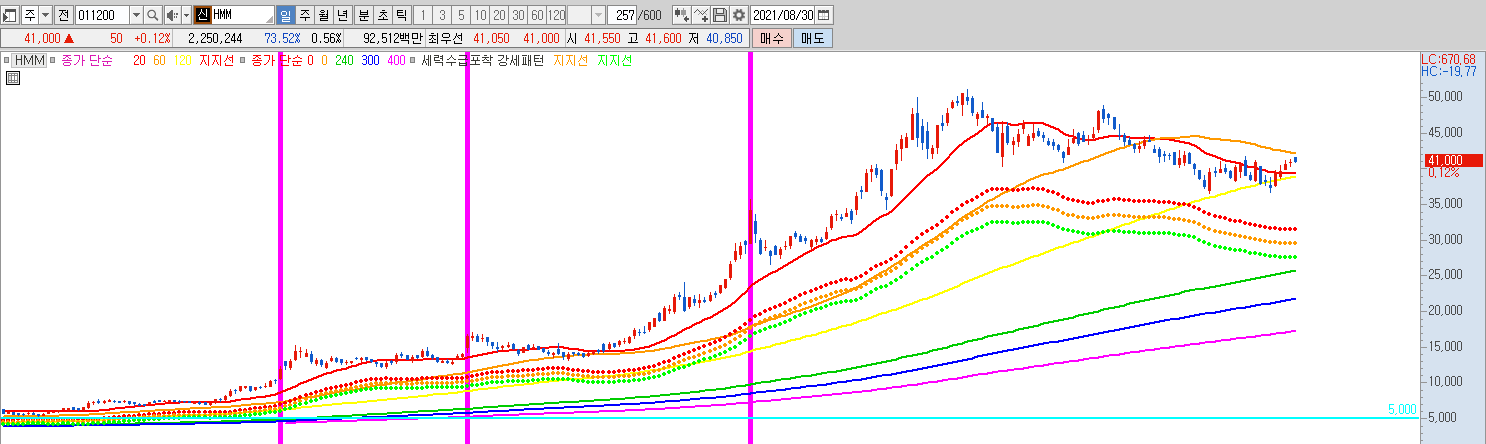This screenshot has height=444, width=1486.
Task: Choose interval 5 button
Action: pyautogui.click(x=461, y=15)
